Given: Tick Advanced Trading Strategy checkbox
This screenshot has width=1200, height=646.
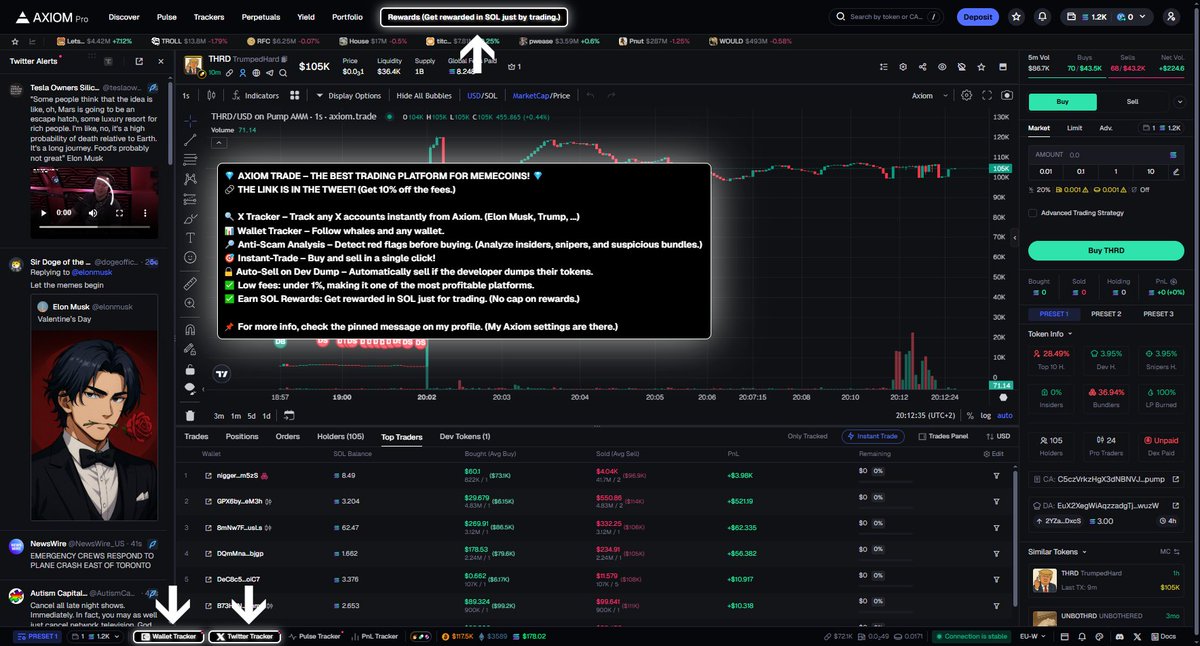Looking at the screenshot, I should click(1032, 213).
